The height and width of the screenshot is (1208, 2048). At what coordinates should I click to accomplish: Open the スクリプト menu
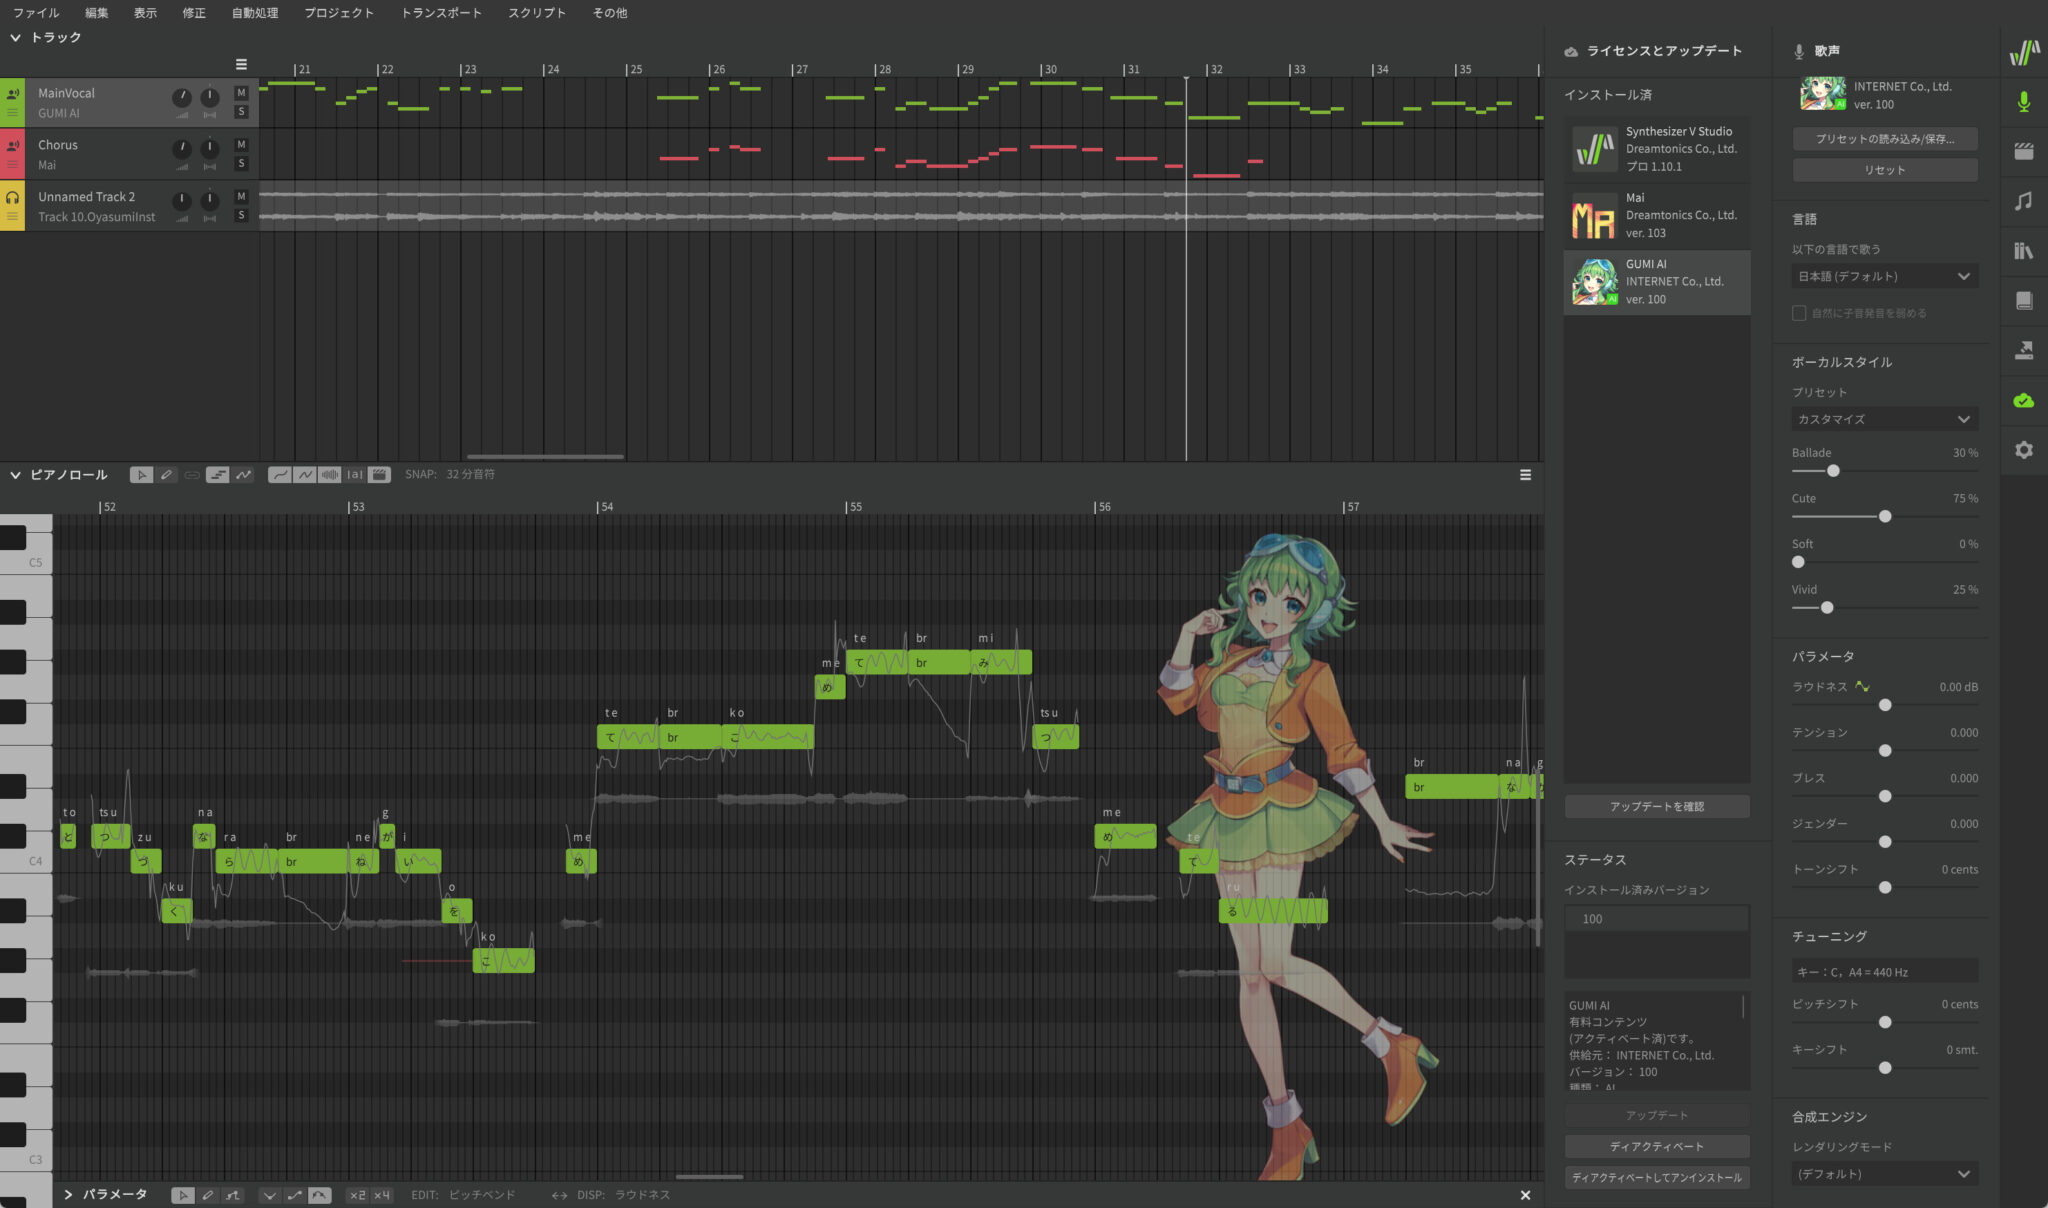pyautogui.click(x=536, y=13)
